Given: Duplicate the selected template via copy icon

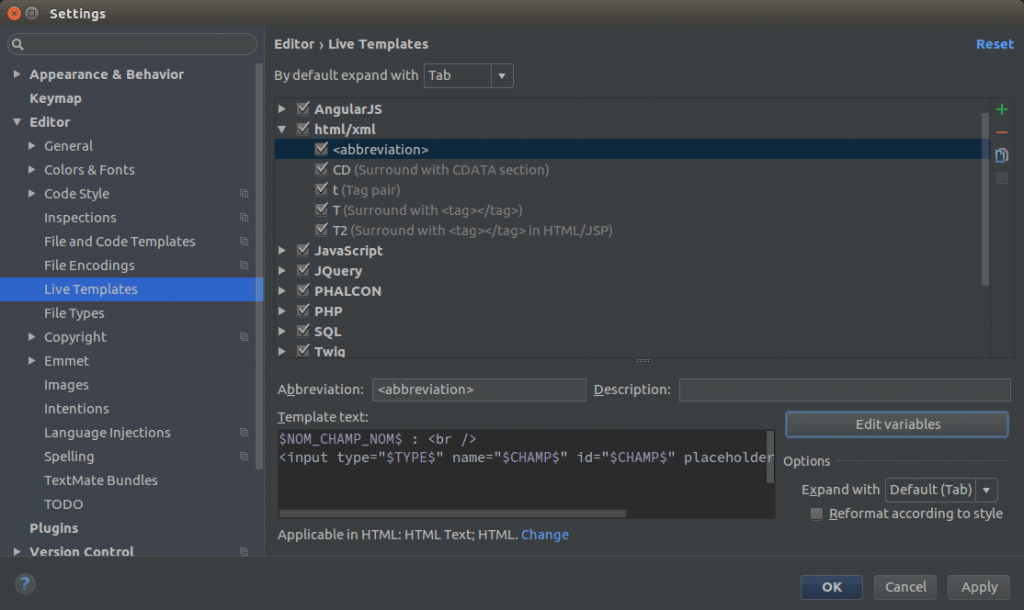Looking at the screenshot, I should [x=1001, y=155].
